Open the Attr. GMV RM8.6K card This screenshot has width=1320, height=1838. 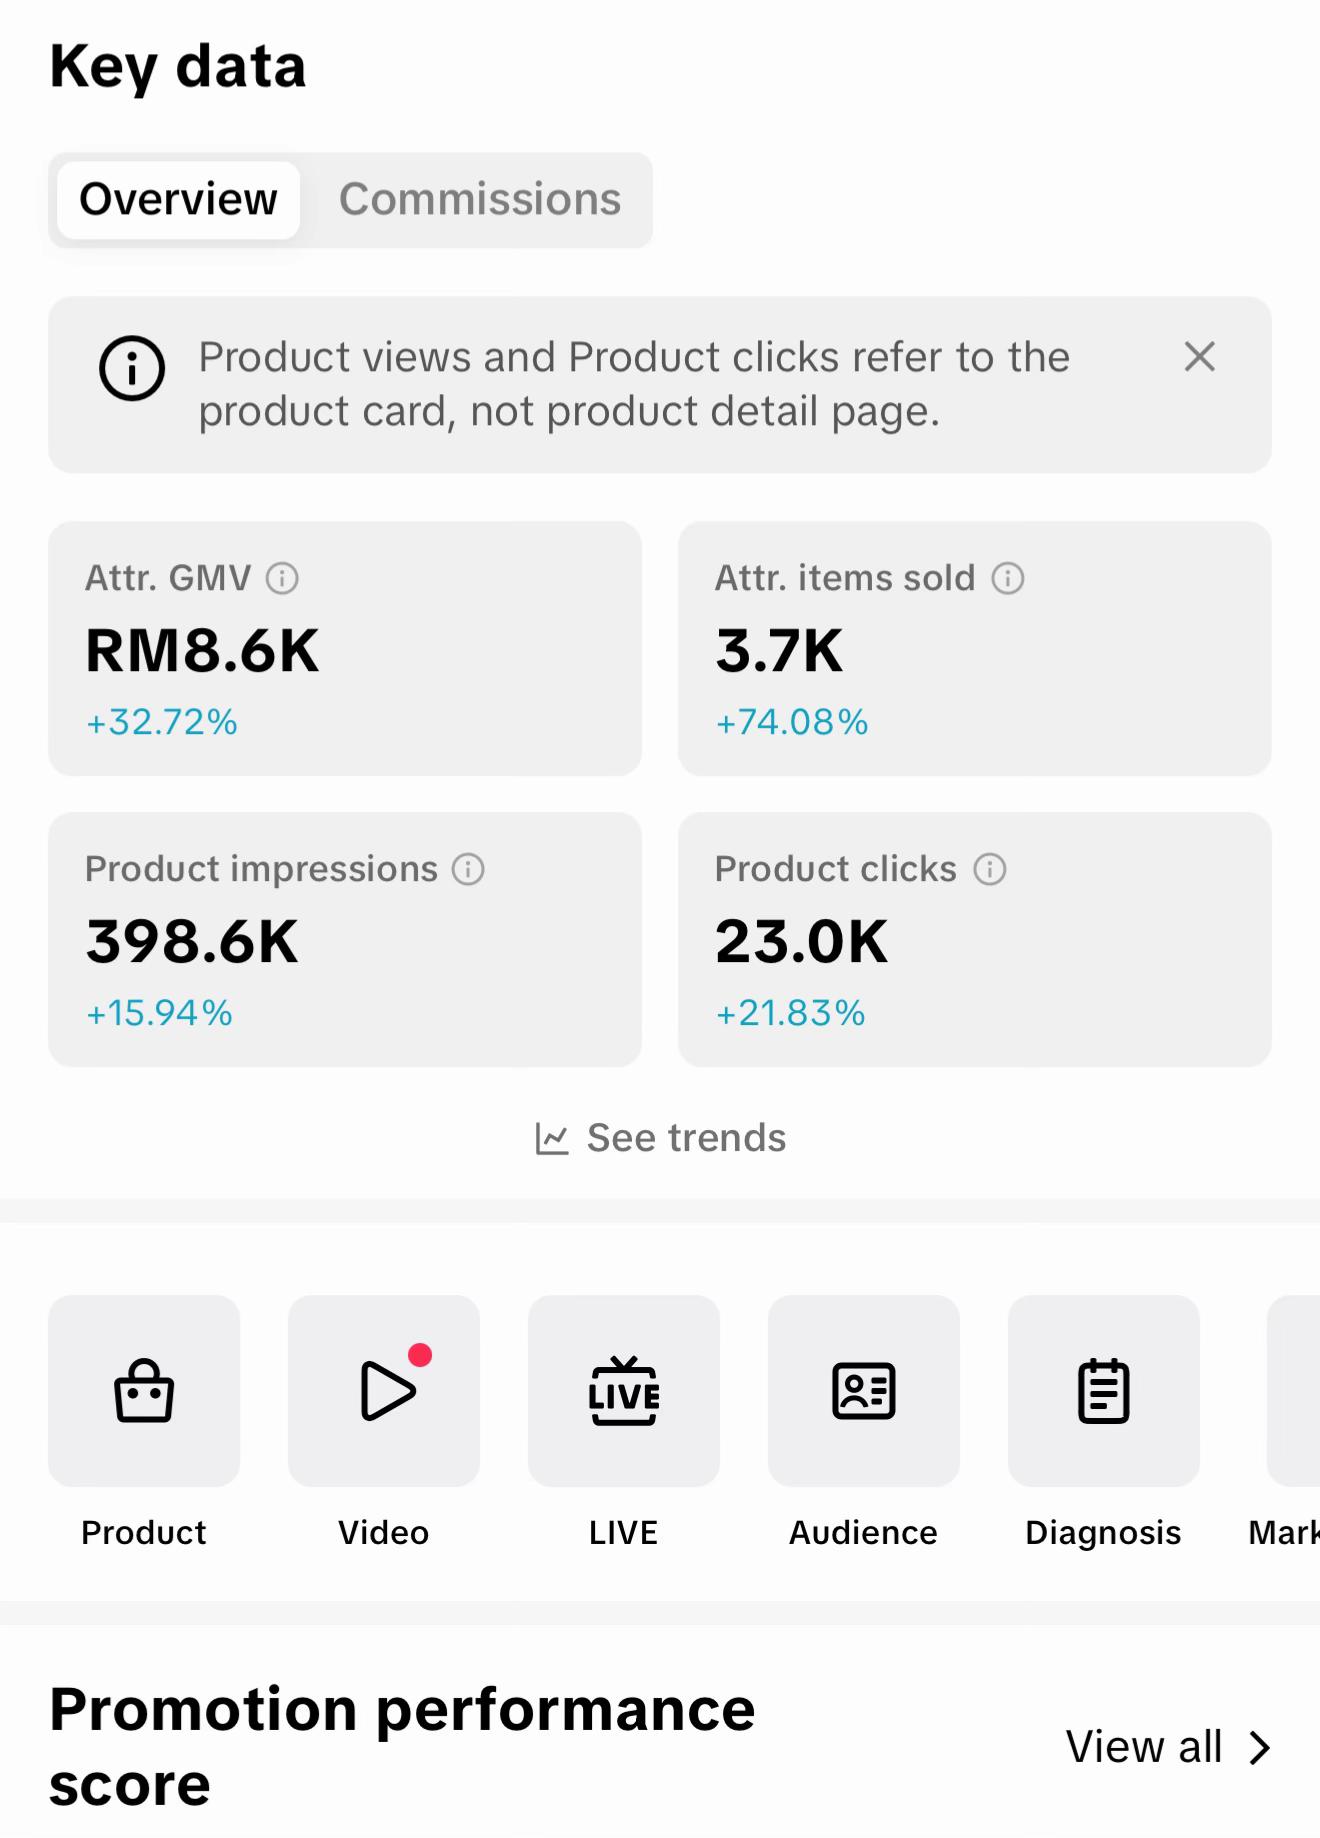coord(345,648)
